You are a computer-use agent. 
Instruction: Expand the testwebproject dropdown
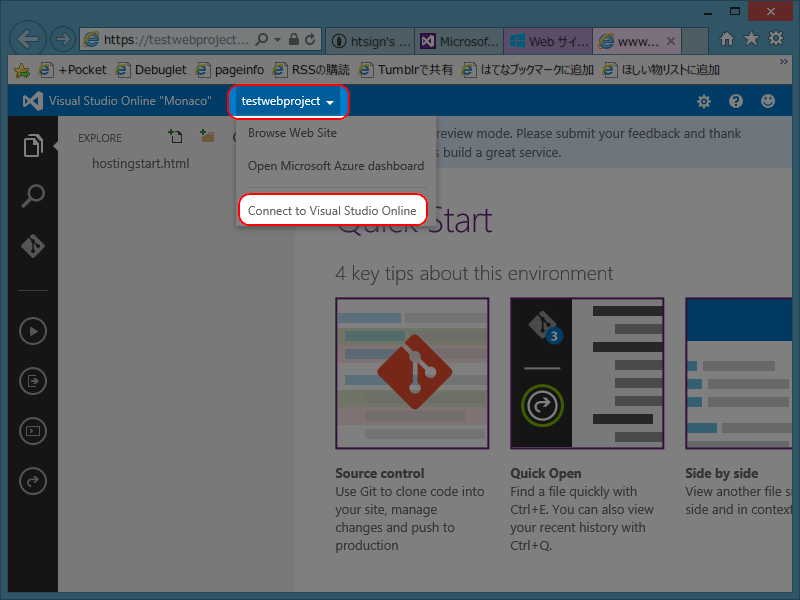pyautogui.click(x=288, y=102)
